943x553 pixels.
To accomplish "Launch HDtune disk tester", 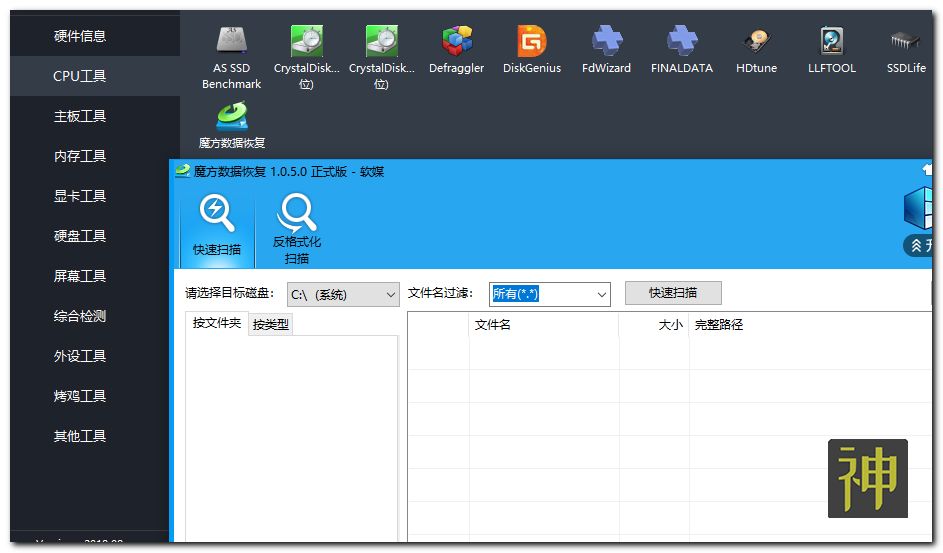I will pos(757,50).
